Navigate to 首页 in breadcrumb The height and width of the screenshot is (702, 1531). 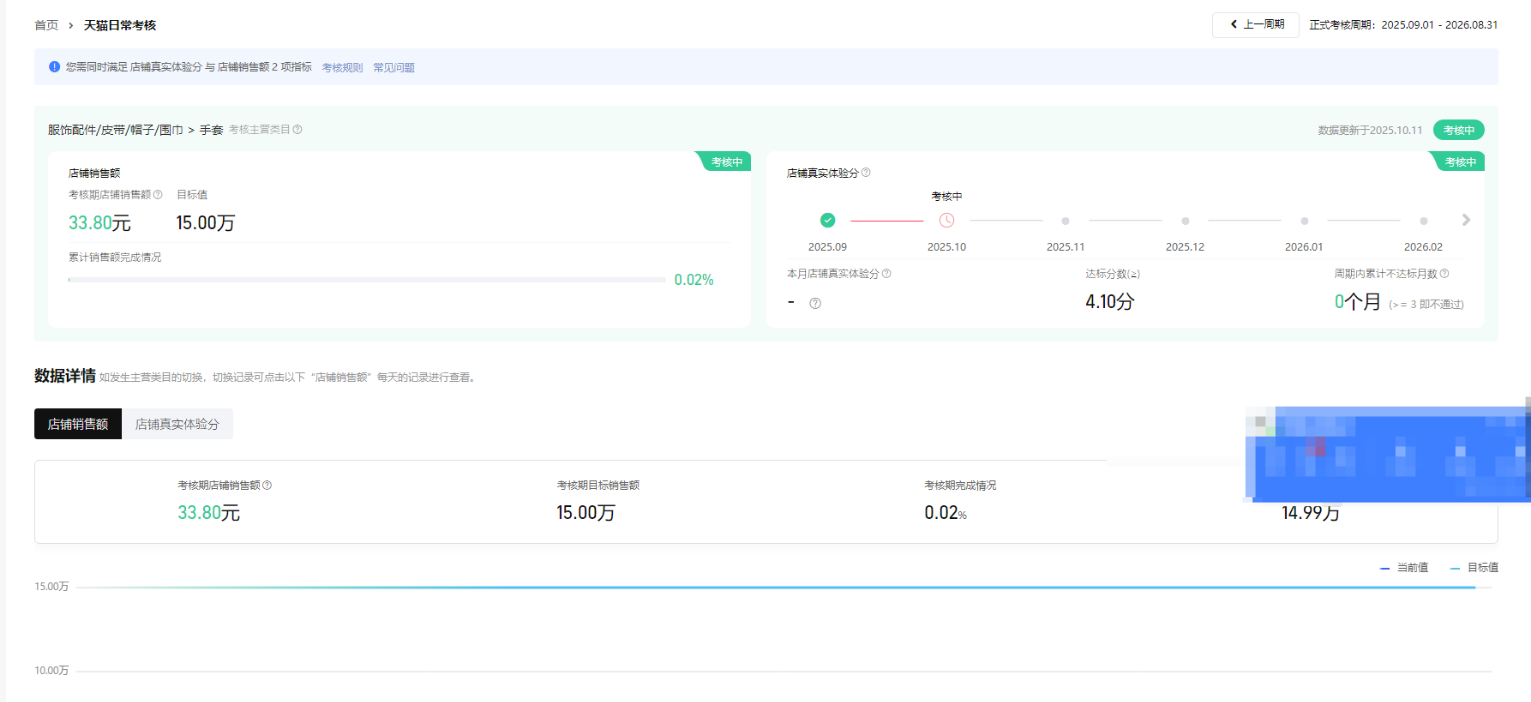(x=46, y=25)
